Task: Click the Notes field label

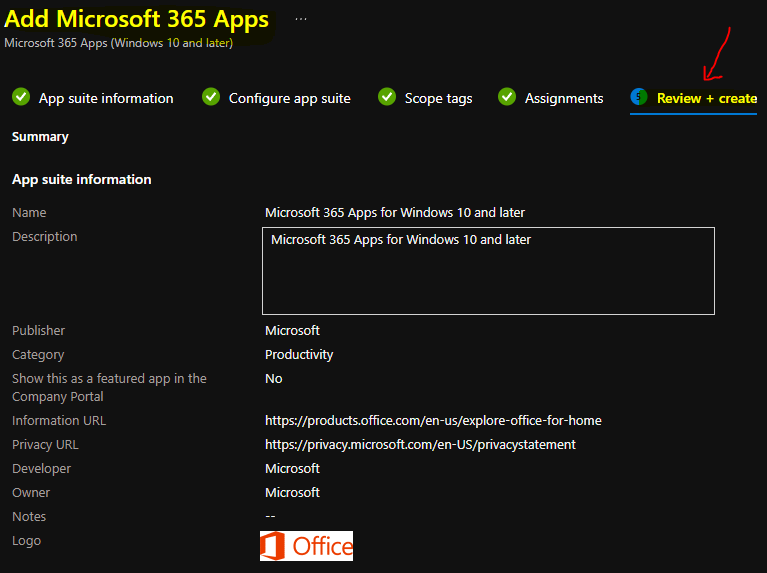Action: pyautogui.click(x=29, y=516)
